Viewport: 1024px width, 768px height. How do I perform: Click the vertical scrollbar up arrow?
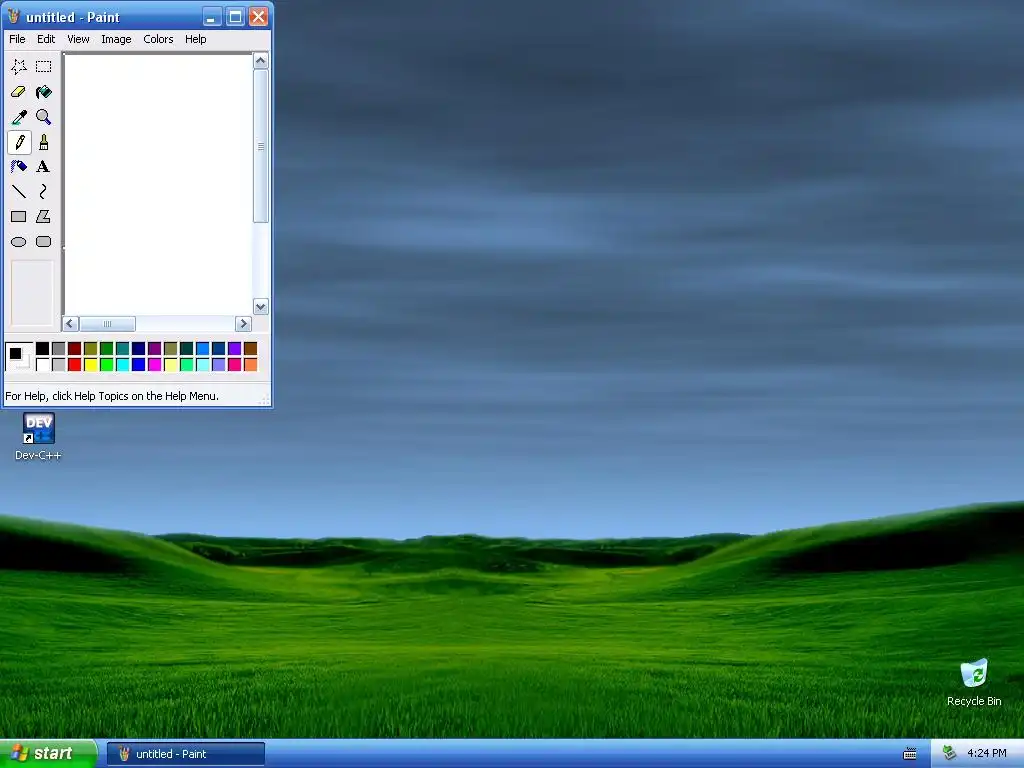261,61
